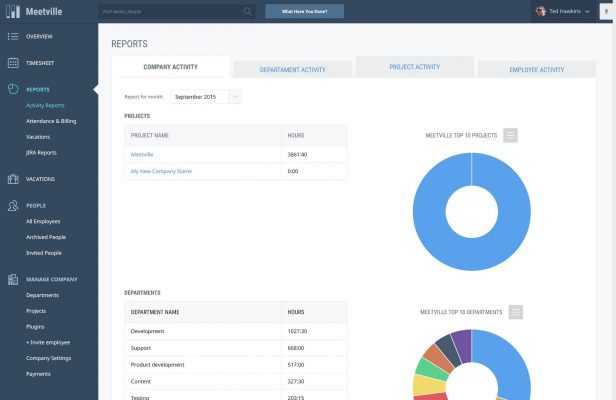Open Overview in sidebar
Image resolution: width=616 pixels, height=400 pixels.
click(x=39, y=37)
